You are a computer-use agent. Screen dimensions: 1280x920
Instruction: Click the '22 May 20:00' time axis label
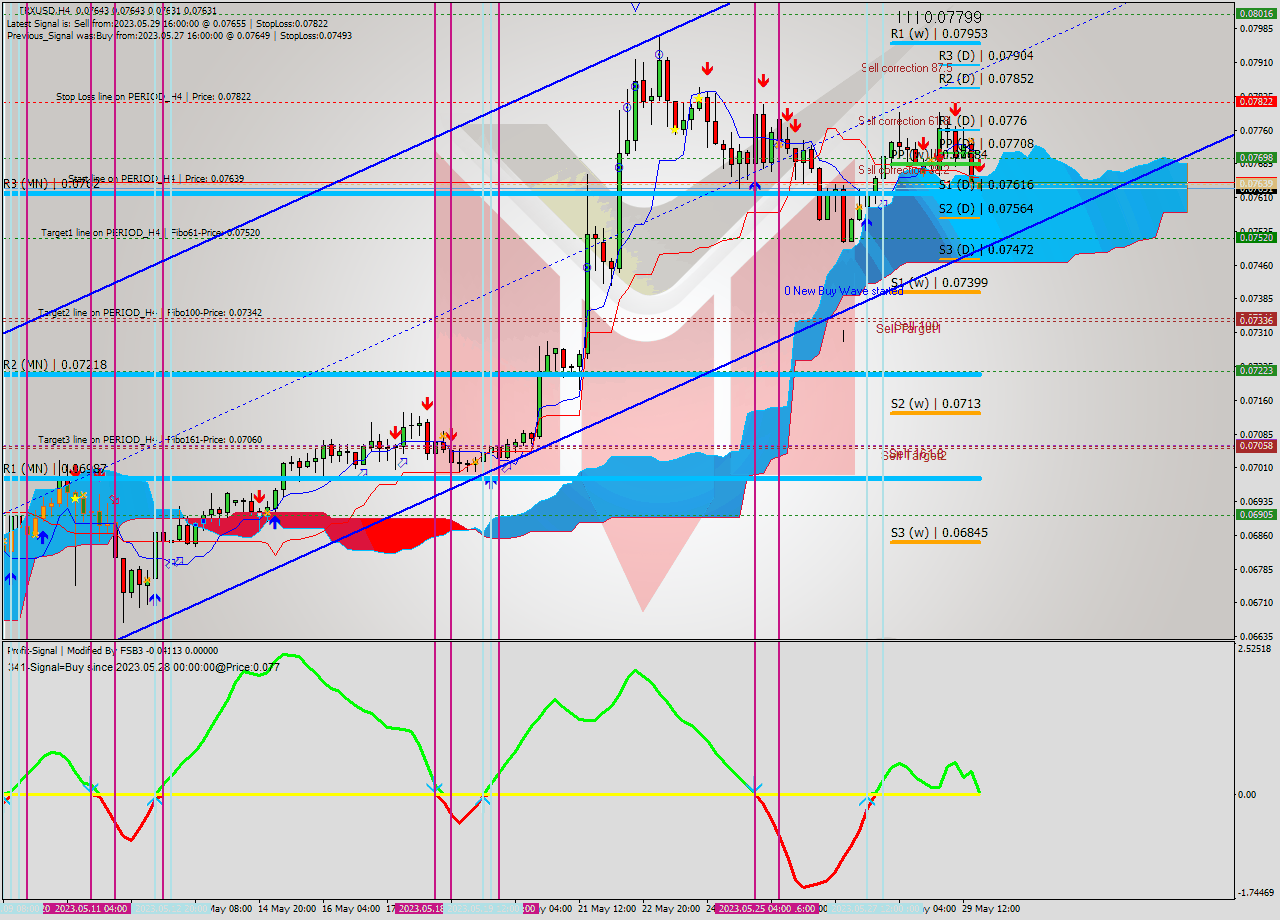tap(672, 909)
